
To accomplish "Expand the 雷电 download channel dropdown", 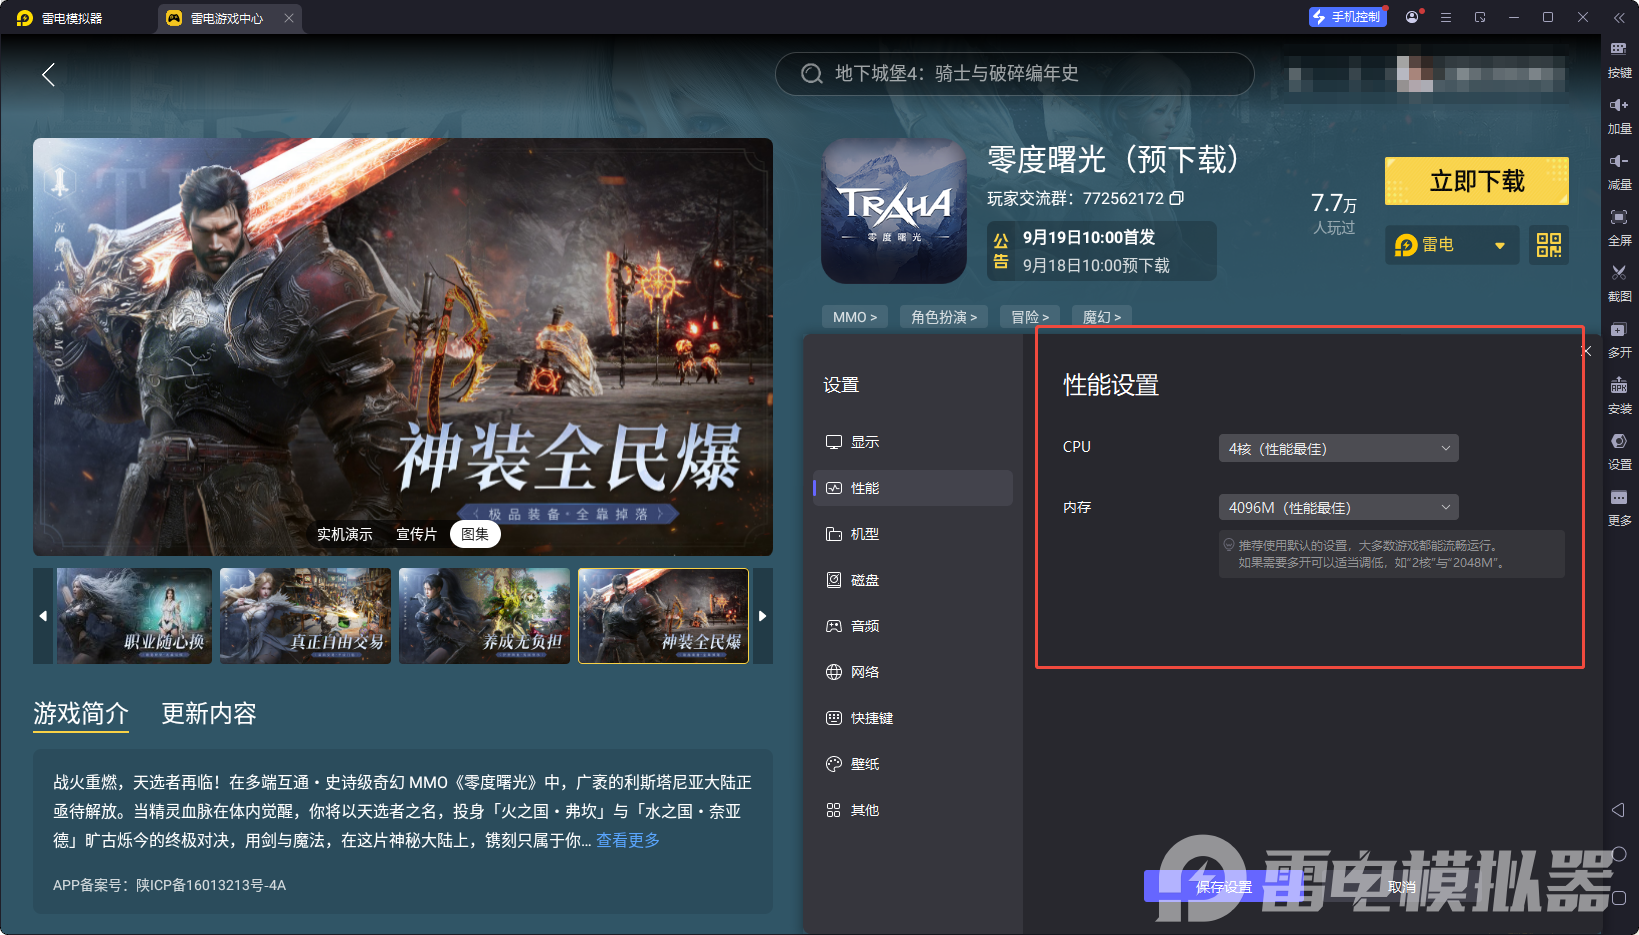I will pyautogui.click(x=1499, y=245).
